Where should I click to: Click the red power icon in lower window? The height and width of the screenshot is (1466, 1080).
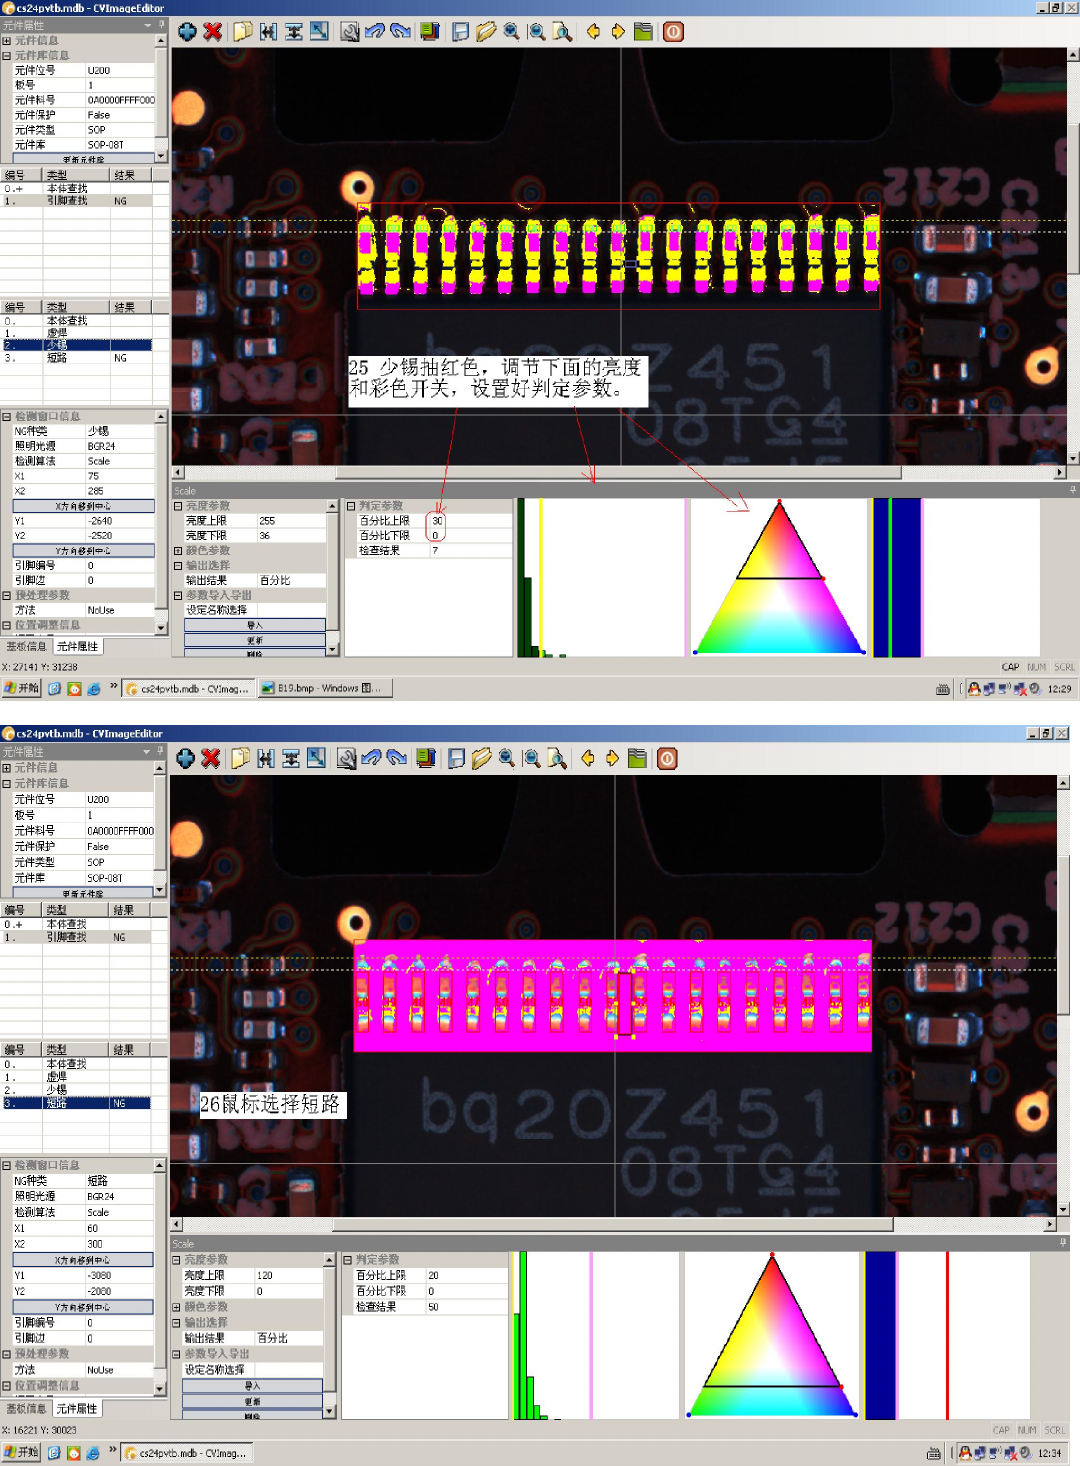pyautogui.click(x=667, y=758)
